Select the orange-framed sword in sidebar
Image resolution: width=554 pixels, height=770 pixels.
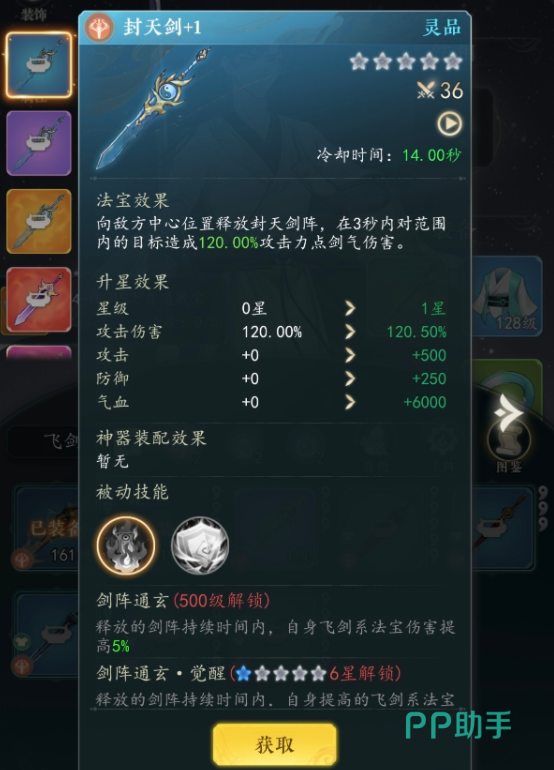pyautogui.click(x=39, y=221)
